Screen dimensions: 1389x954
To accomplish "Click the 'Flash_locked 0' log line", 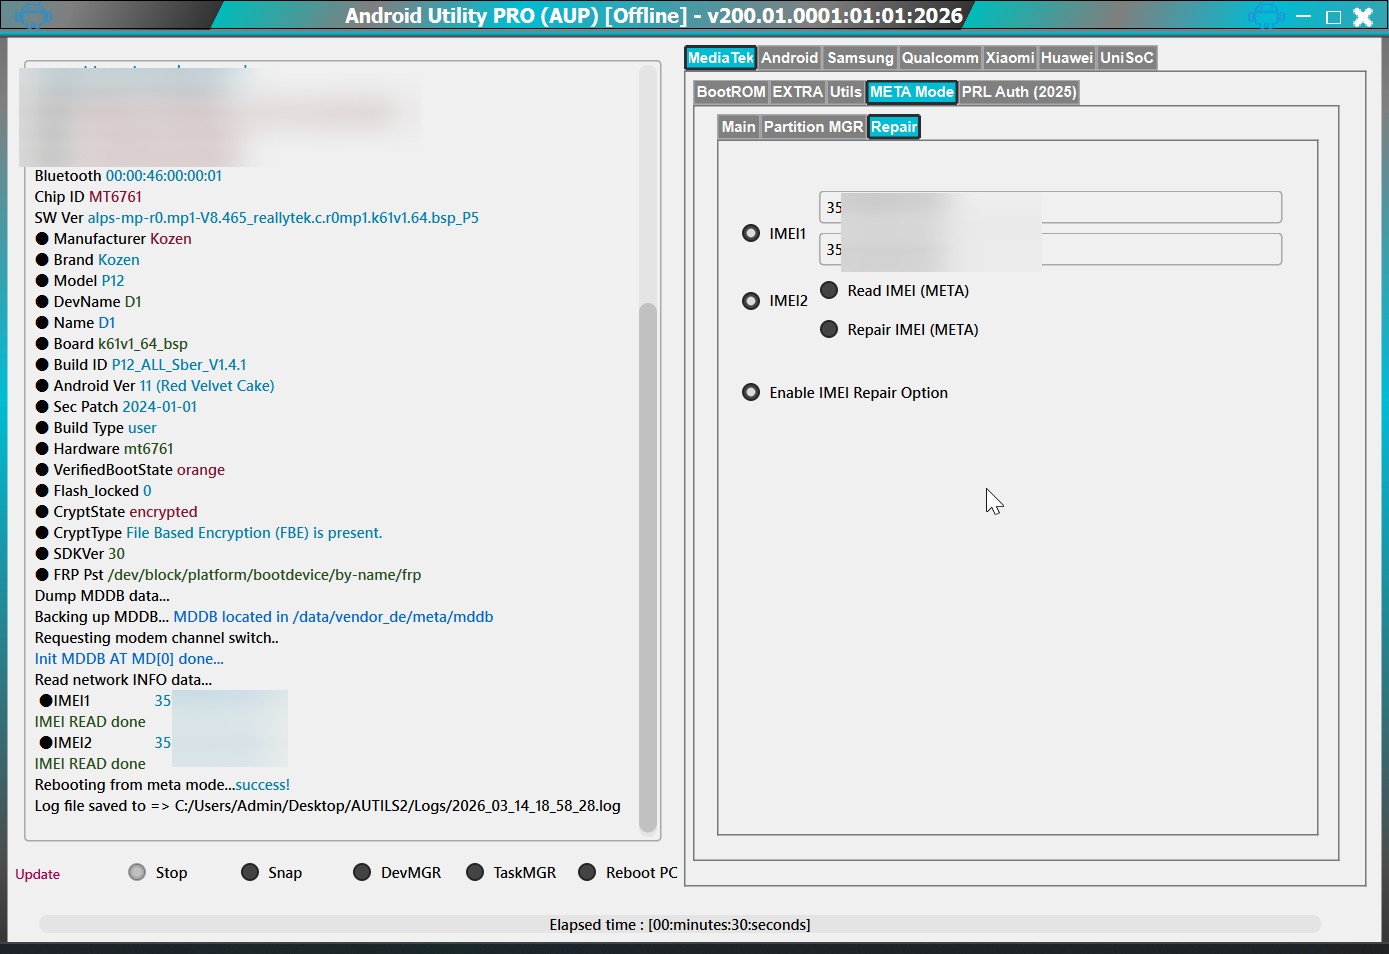I will (x=93, y=491).
